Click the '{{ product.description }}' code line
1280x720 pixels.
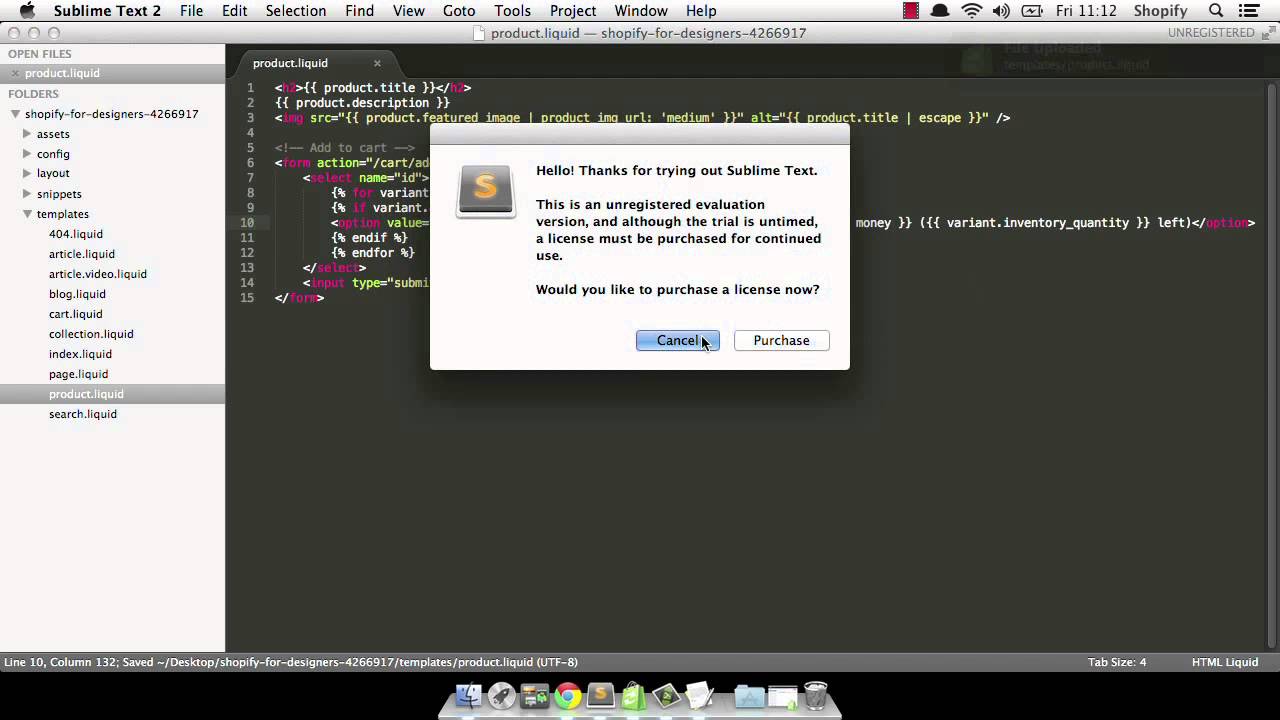pos(362,103)
